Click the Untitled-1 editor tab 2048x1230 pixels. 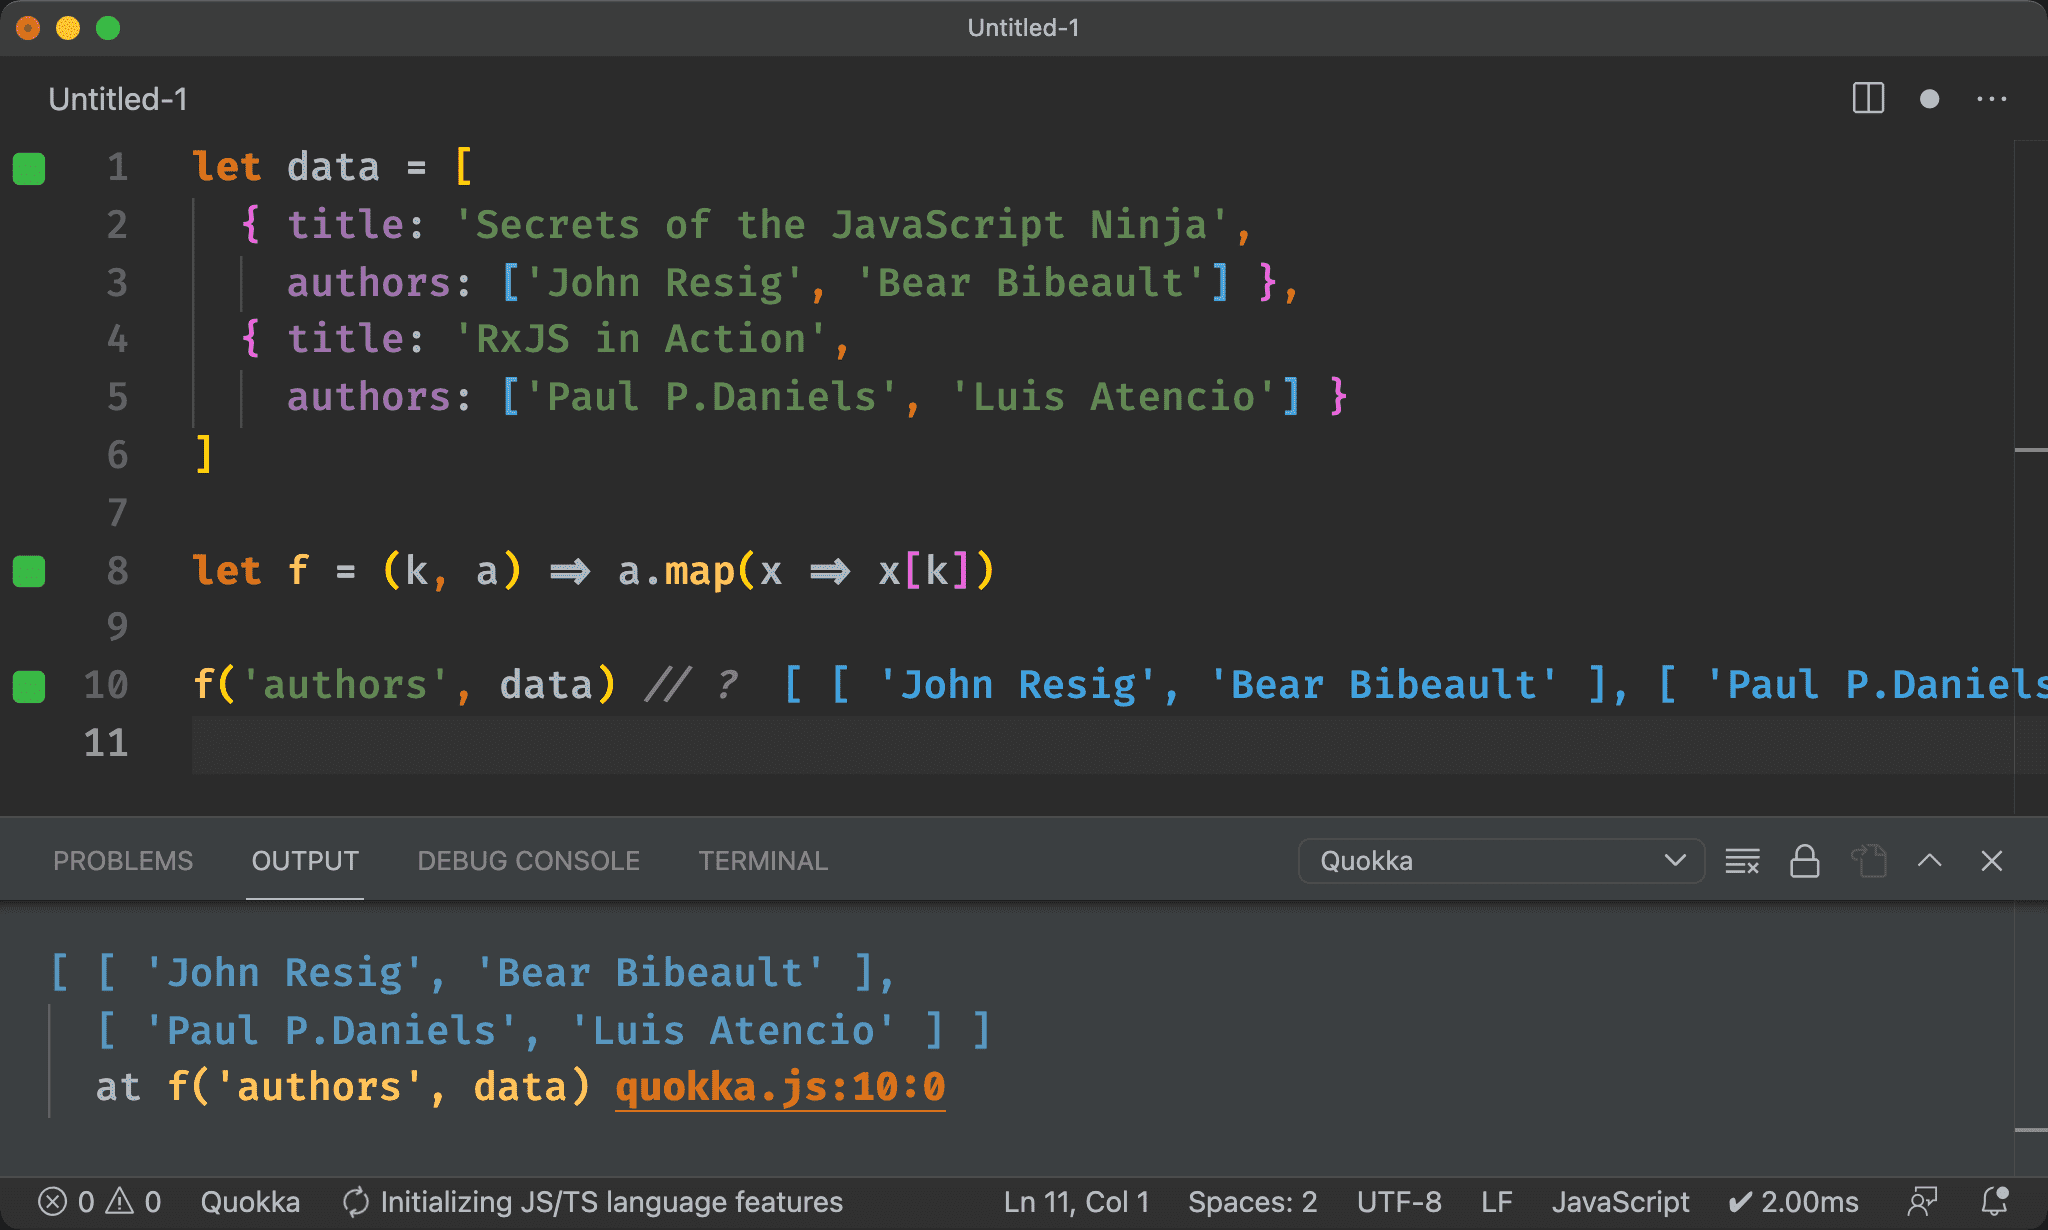tap(118, 99)
